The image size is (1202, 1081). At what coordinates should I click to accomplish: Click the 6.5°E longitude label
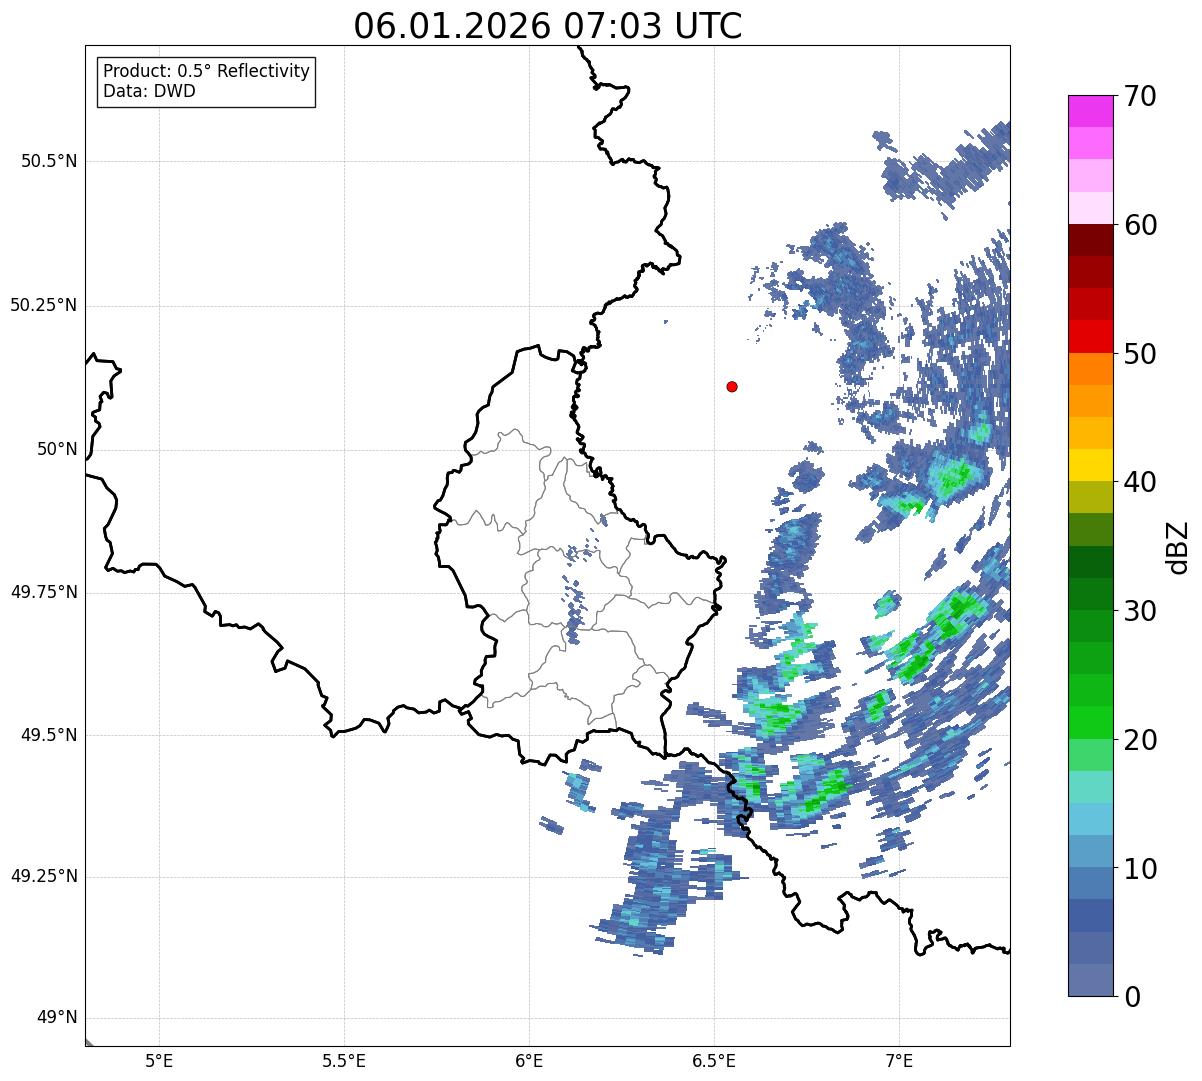click(x=714, y=1060)
